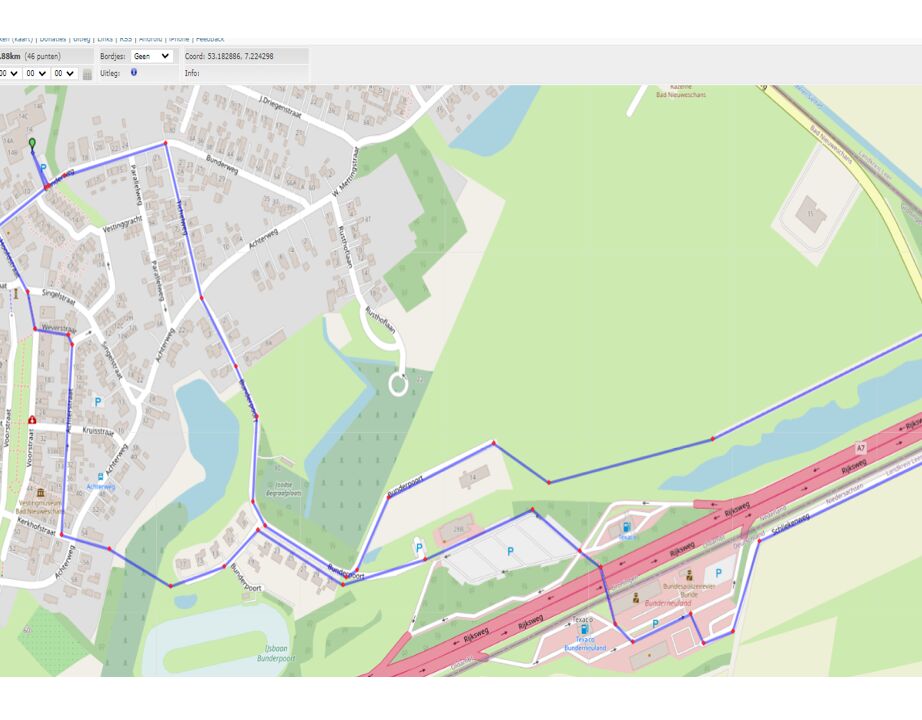
Task: Select the Texaco fuel icon north of Rijksweg
Action: click(x=626, y=526)
